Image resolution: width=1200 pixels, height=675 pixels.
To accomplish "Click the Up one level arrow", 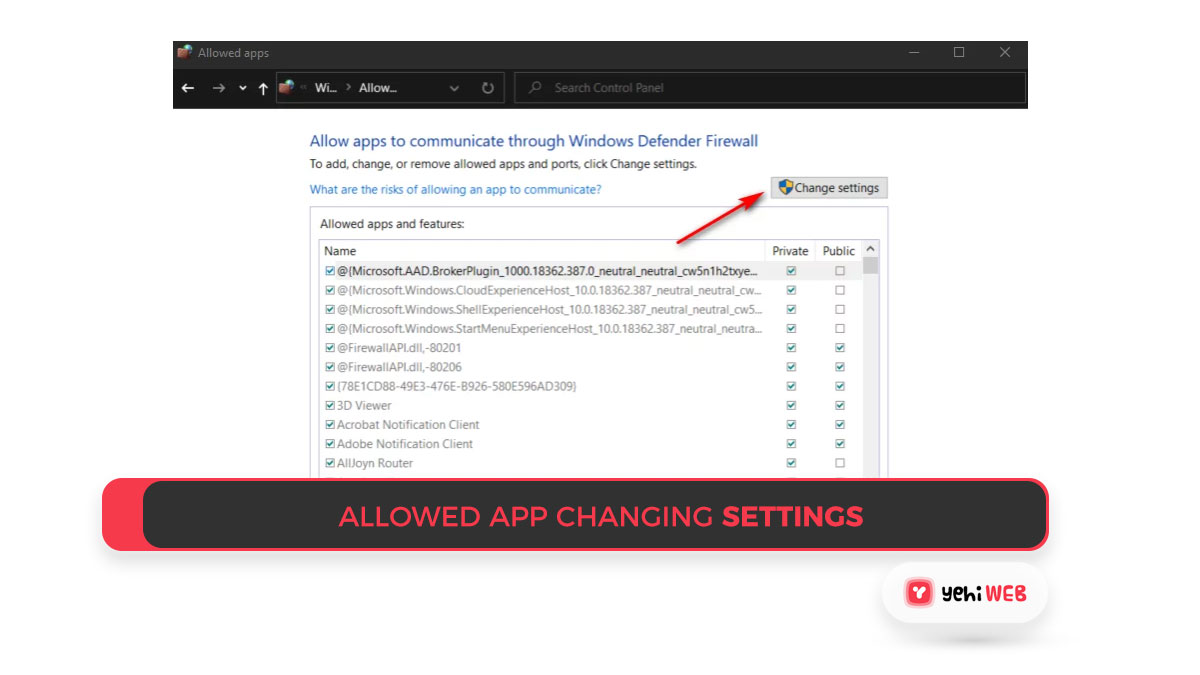I will coord(263,88).
